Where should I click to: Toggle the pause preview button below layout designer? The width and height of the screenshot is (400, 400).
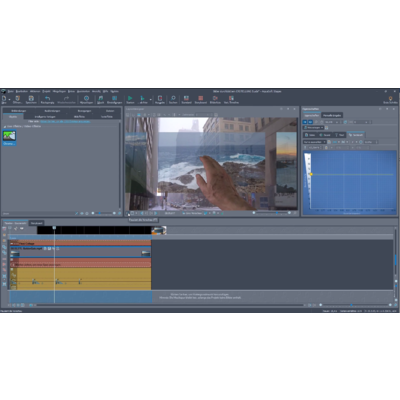(128, 213)
